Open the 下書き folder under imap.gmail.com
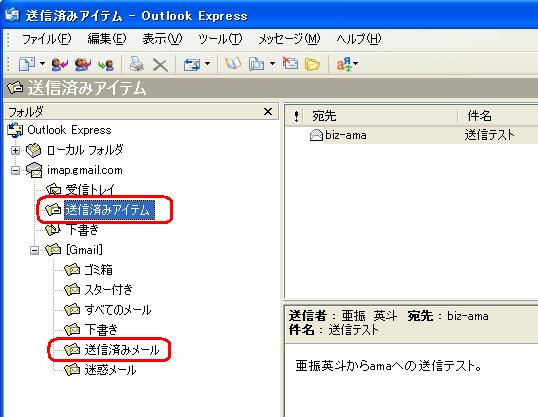This screenshot has height=417, width=538. [x=82, y=230]
